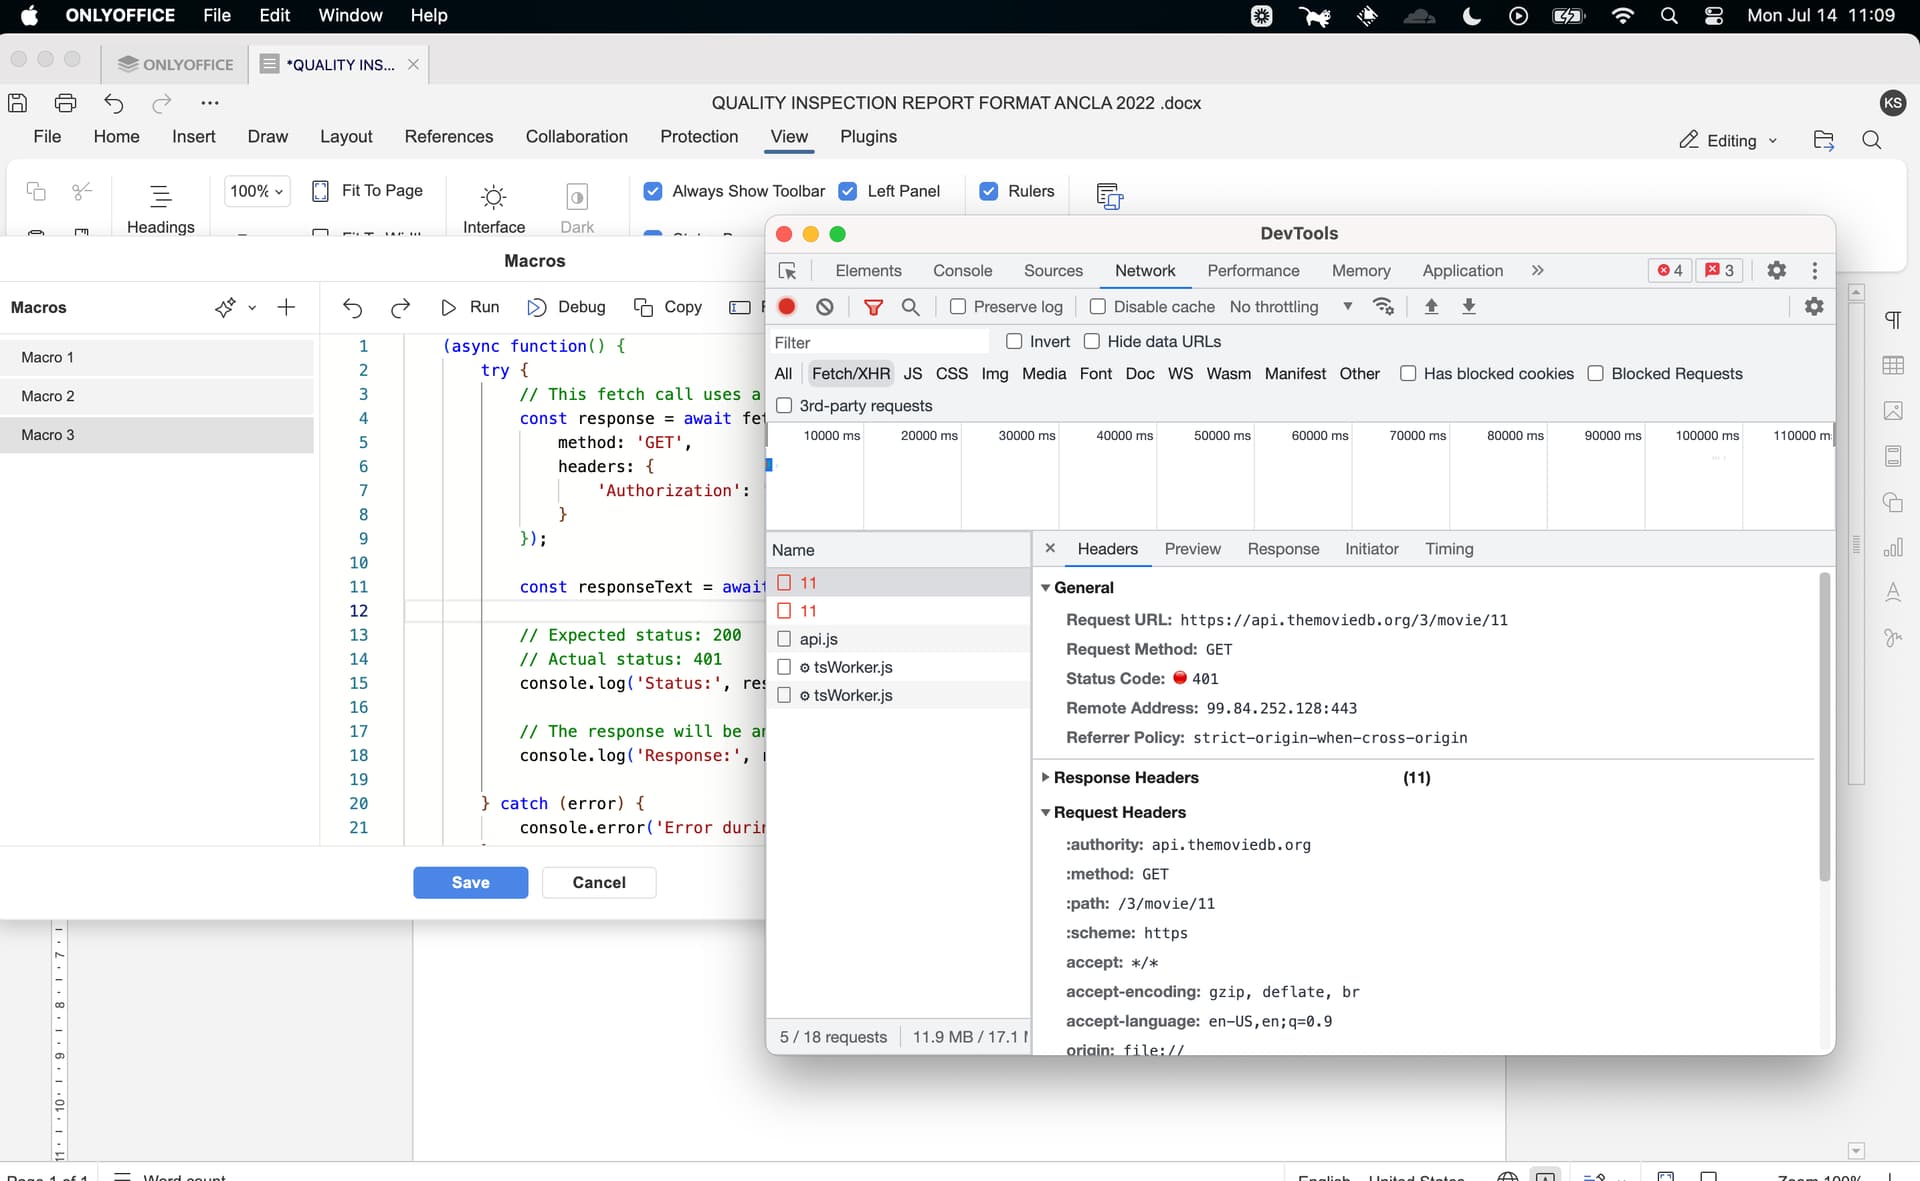This screenshot has height=1181, width=1920.
Task: Click the Interface theme icon
Action: tap(494, 208)
